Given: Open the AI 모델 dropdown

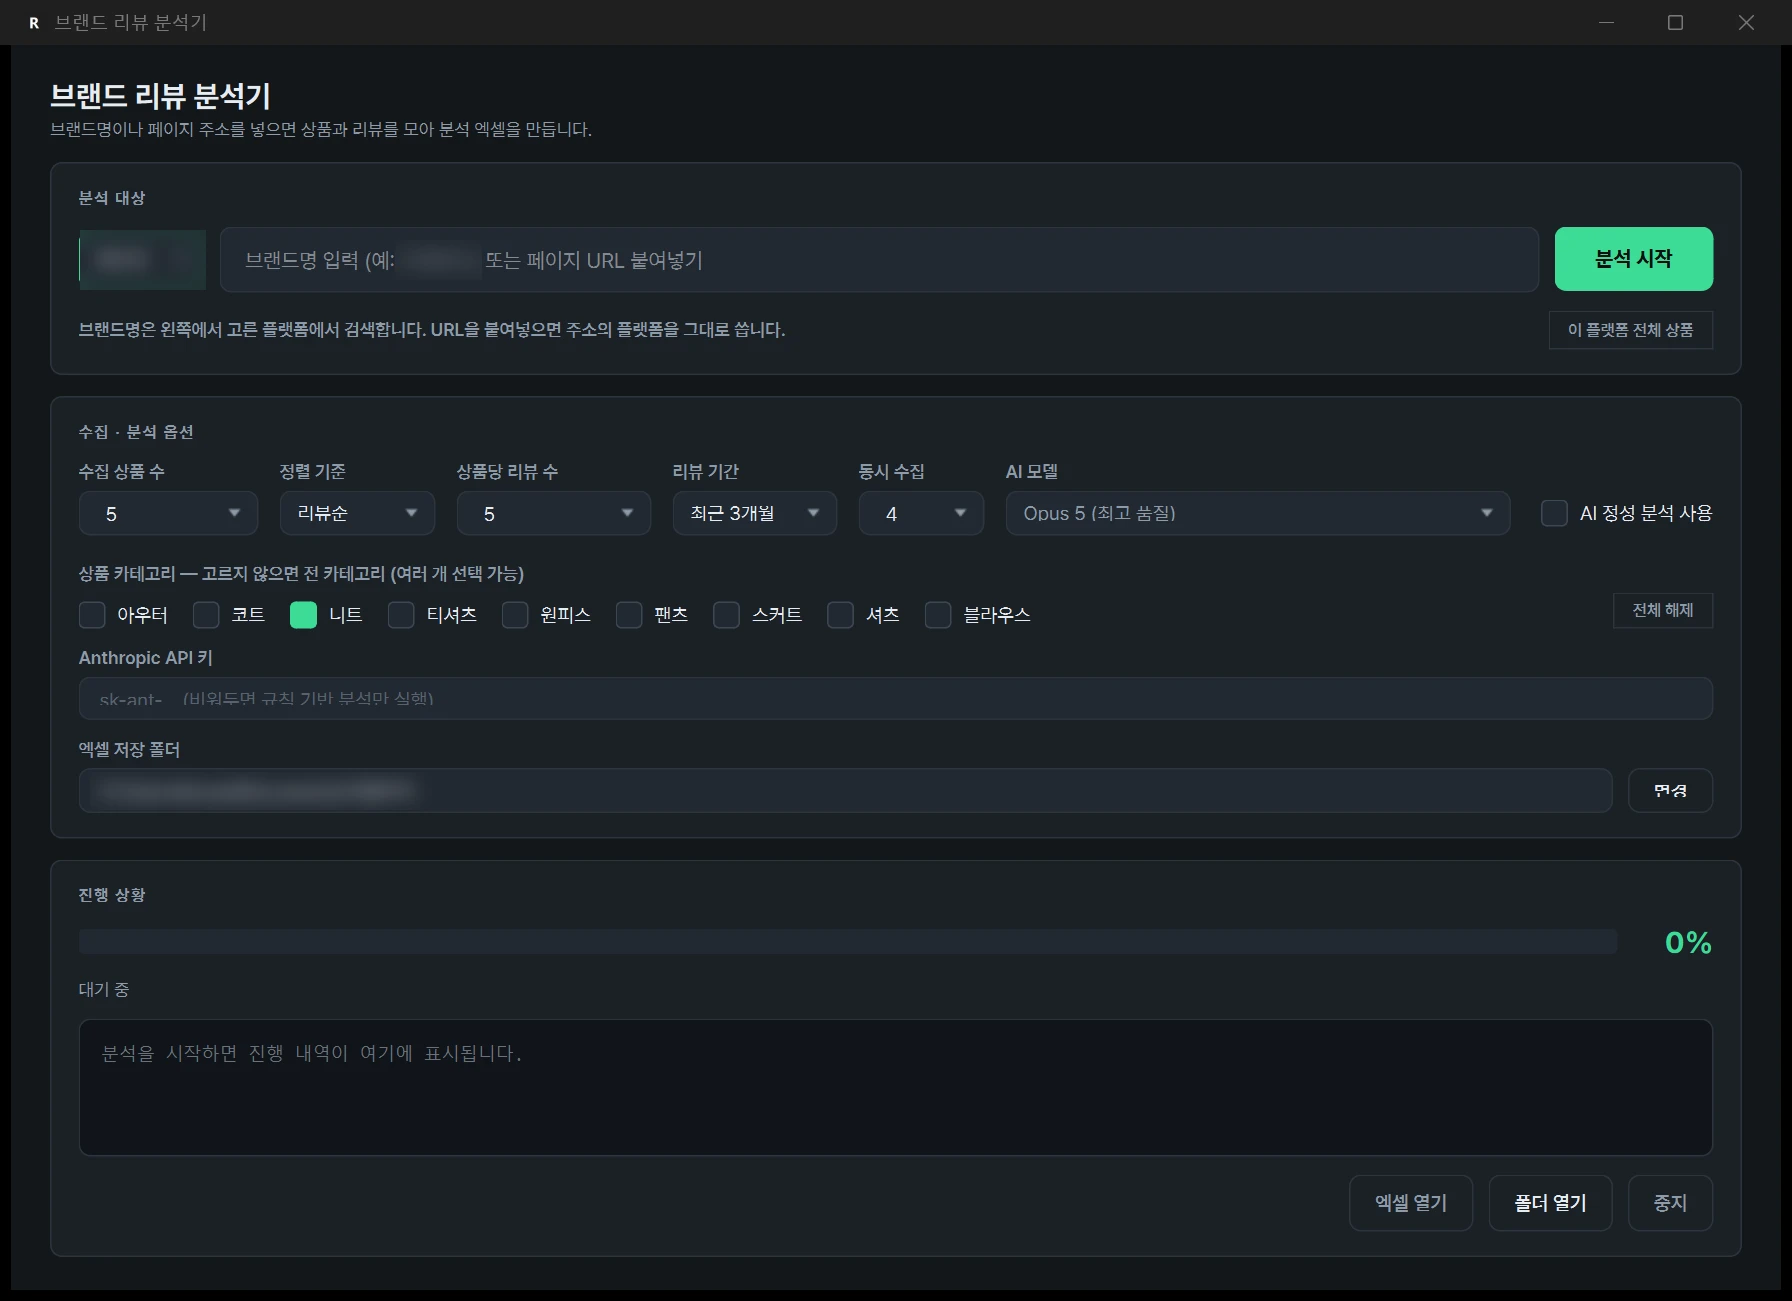Looking at the screenshot, I should [x=1258, y=513].
